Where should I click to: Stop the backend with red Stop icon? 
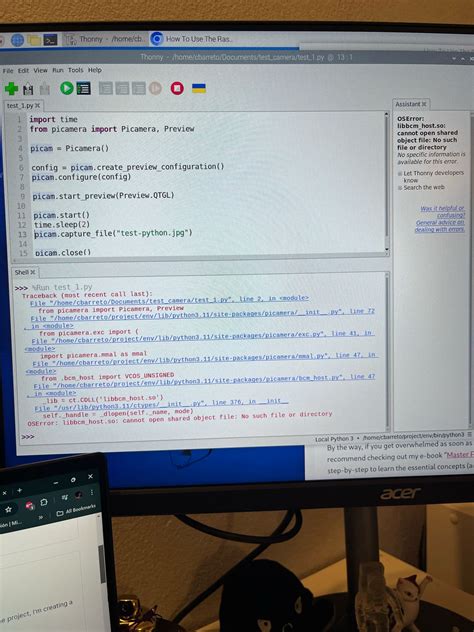coord(177,88)
